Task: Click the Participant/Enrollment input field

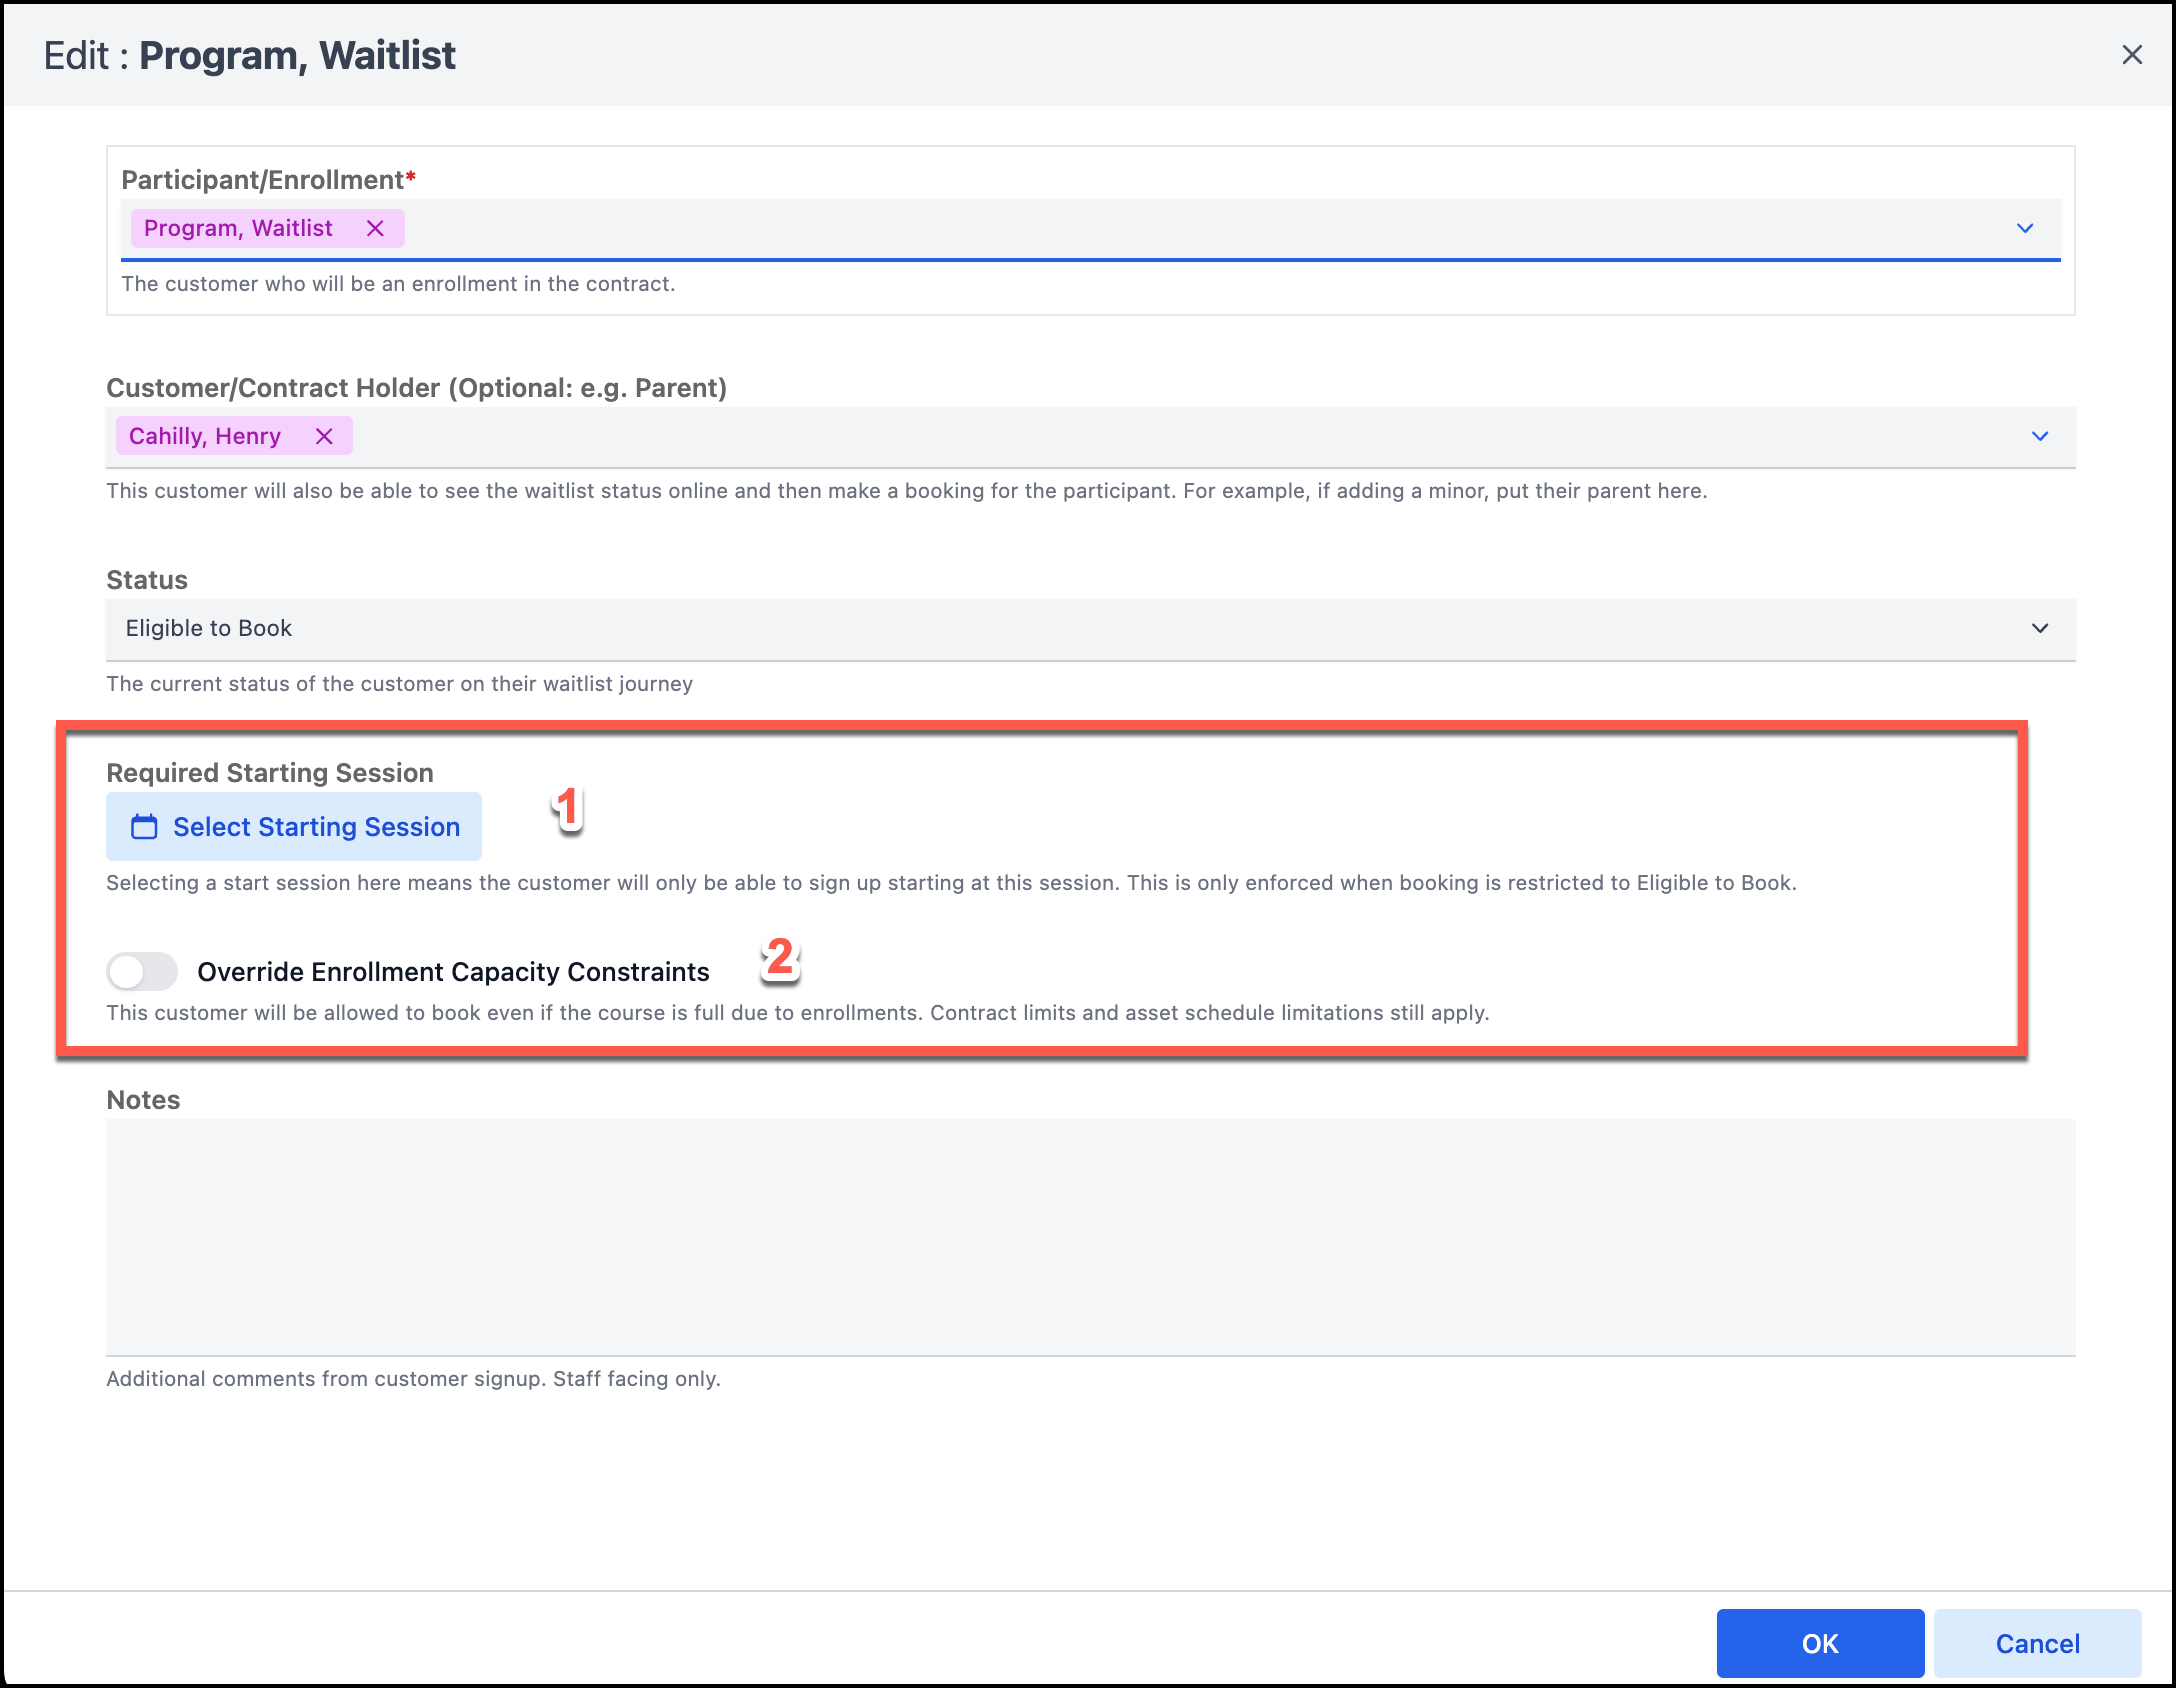Action: (1200, 229)
